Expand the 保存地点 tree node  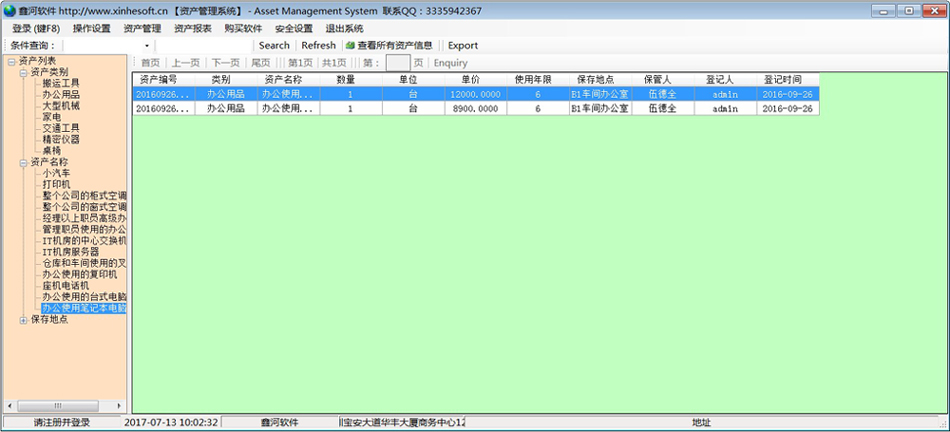pos(24,320)
